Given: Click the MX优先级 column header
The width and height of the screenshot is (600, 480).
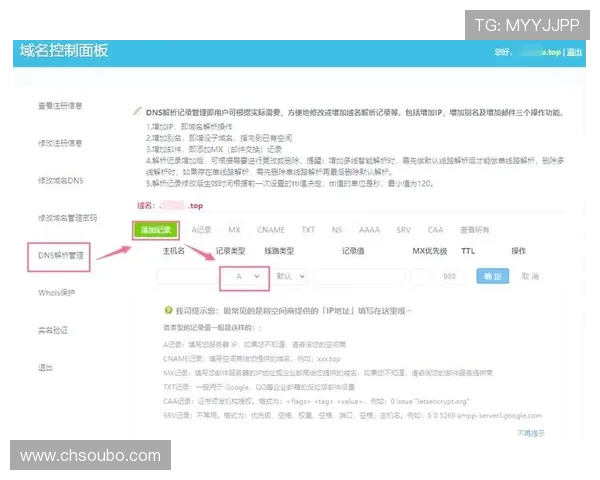Looking at the screenshot, I should pyautogui.click(x=430, y=251).
